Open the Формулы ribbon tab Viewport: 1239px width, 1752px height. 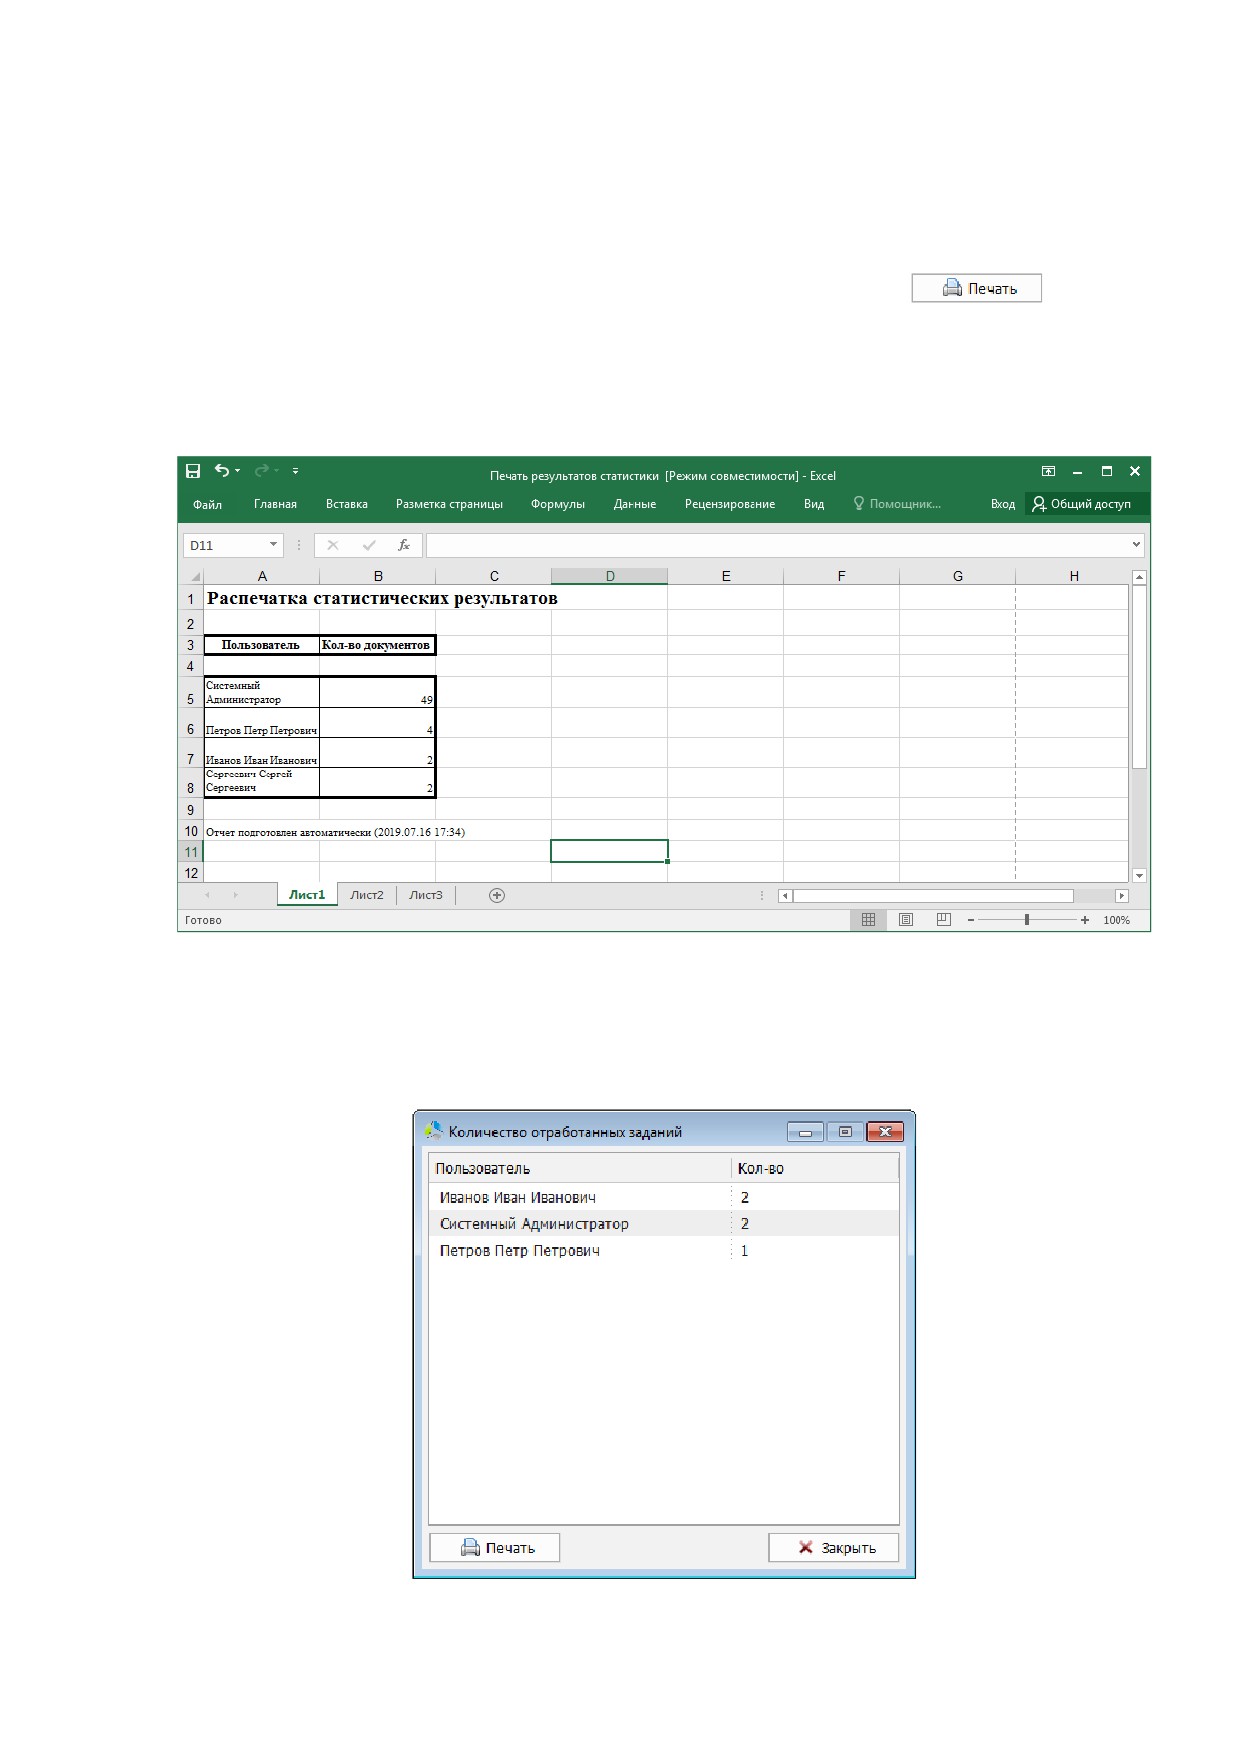557,504
